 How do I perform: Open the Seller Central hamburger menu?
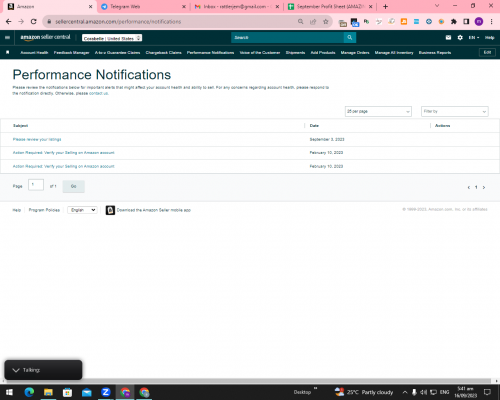tap(7, 37)
